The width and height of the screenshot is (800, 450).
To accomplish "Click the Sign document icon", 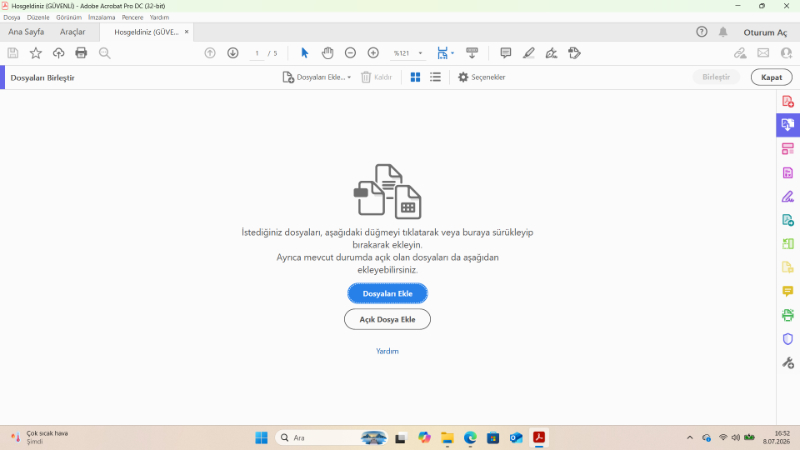I will tap(552, 53).
